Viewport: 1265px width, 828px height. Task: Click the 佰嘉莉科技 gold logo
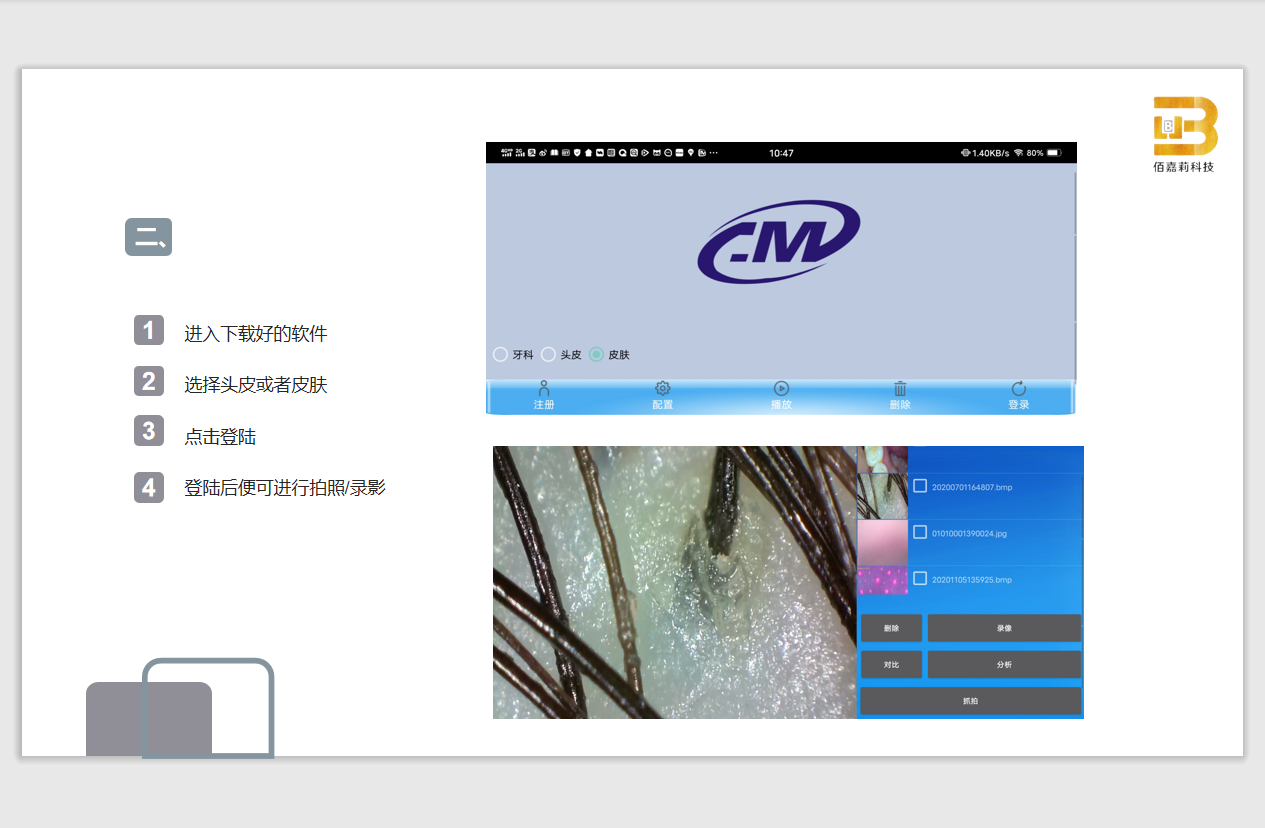[x=1184, y=134]
